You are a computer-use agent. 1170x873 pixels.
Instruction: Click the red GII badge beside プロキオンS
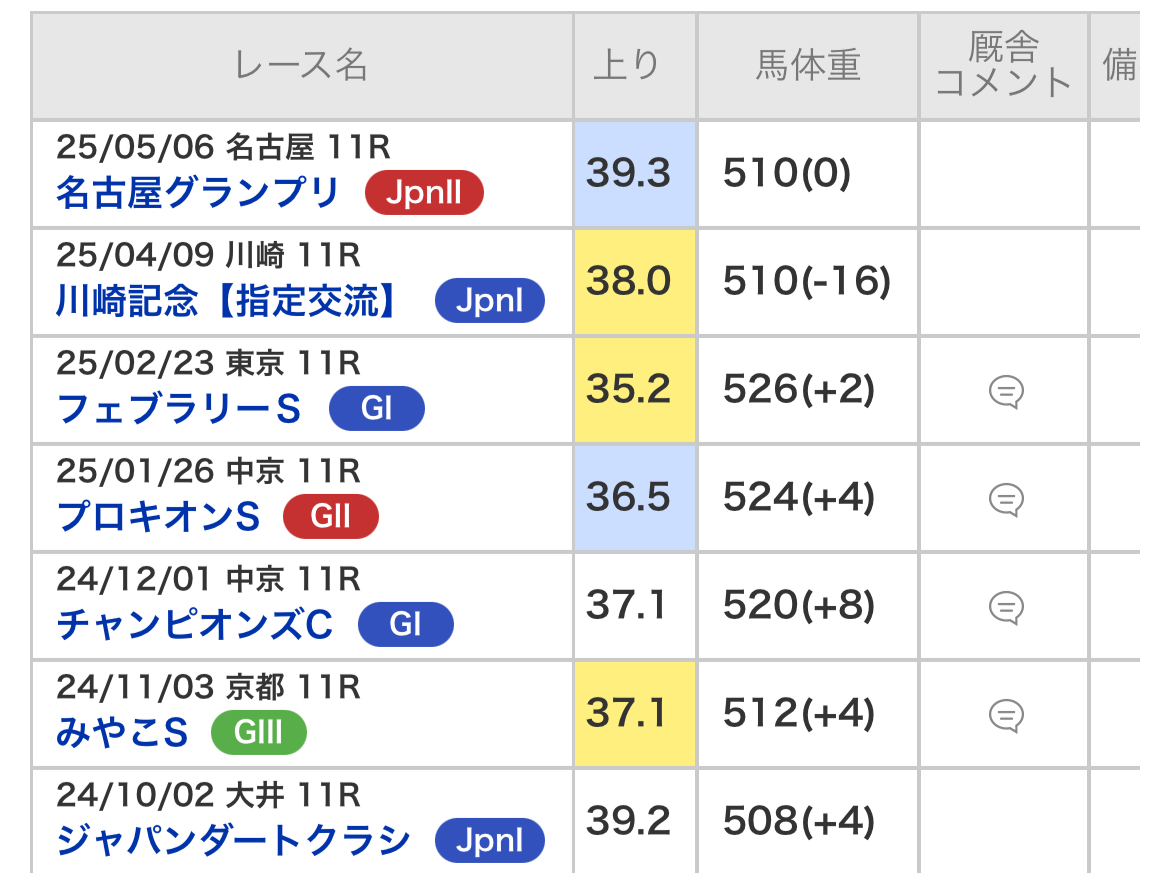[x=331, y=516]
